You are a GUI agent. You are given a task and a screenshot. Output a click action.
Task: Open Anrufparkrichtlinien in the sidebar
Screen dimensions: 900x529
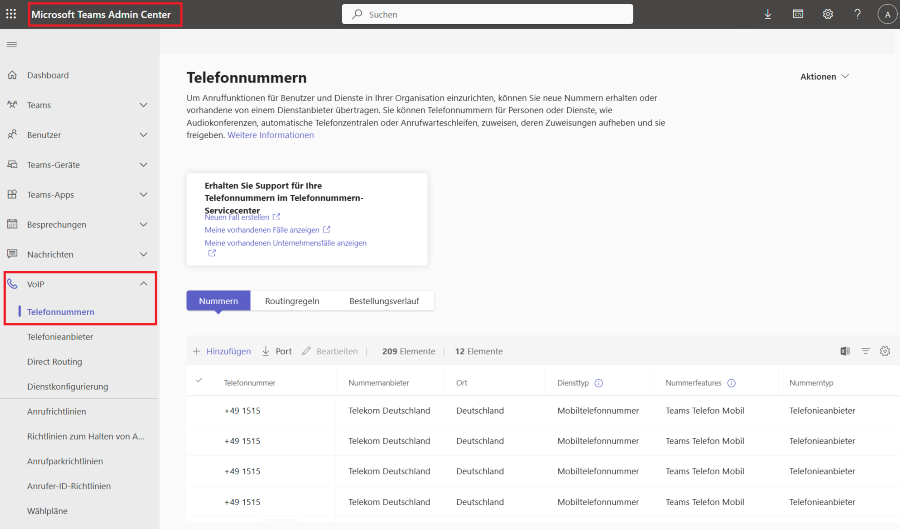pos(65,461)
